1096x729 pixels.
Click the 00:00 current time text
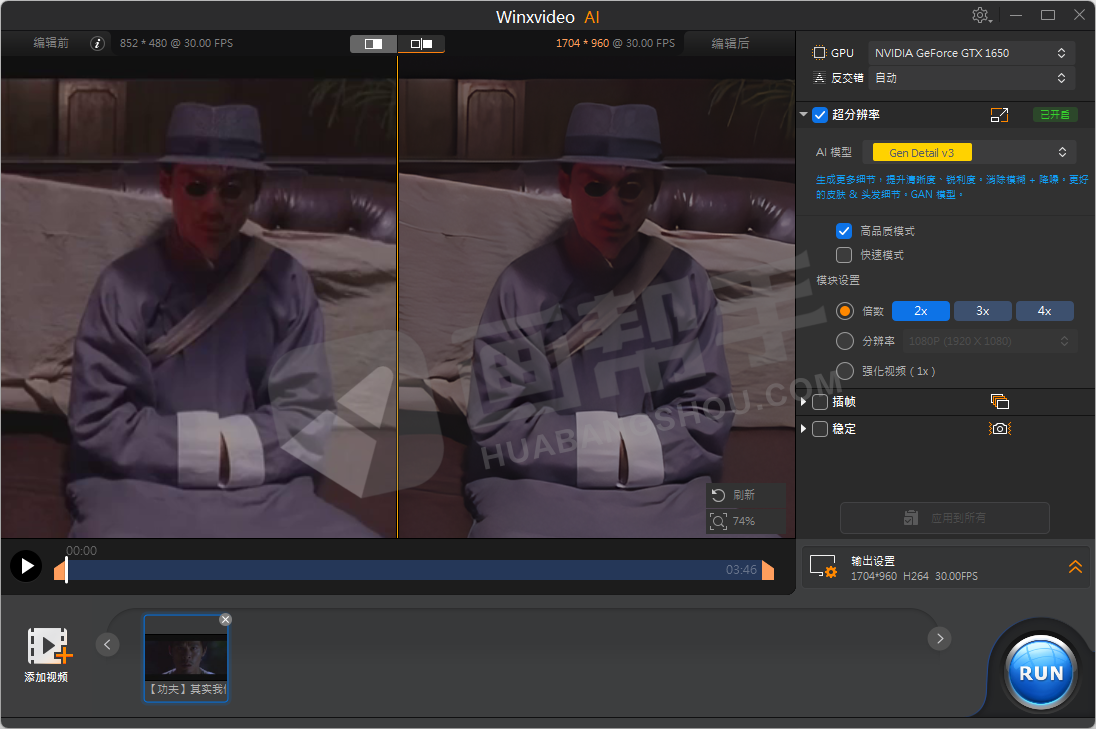pyautogui.click(x=81, y=551)
